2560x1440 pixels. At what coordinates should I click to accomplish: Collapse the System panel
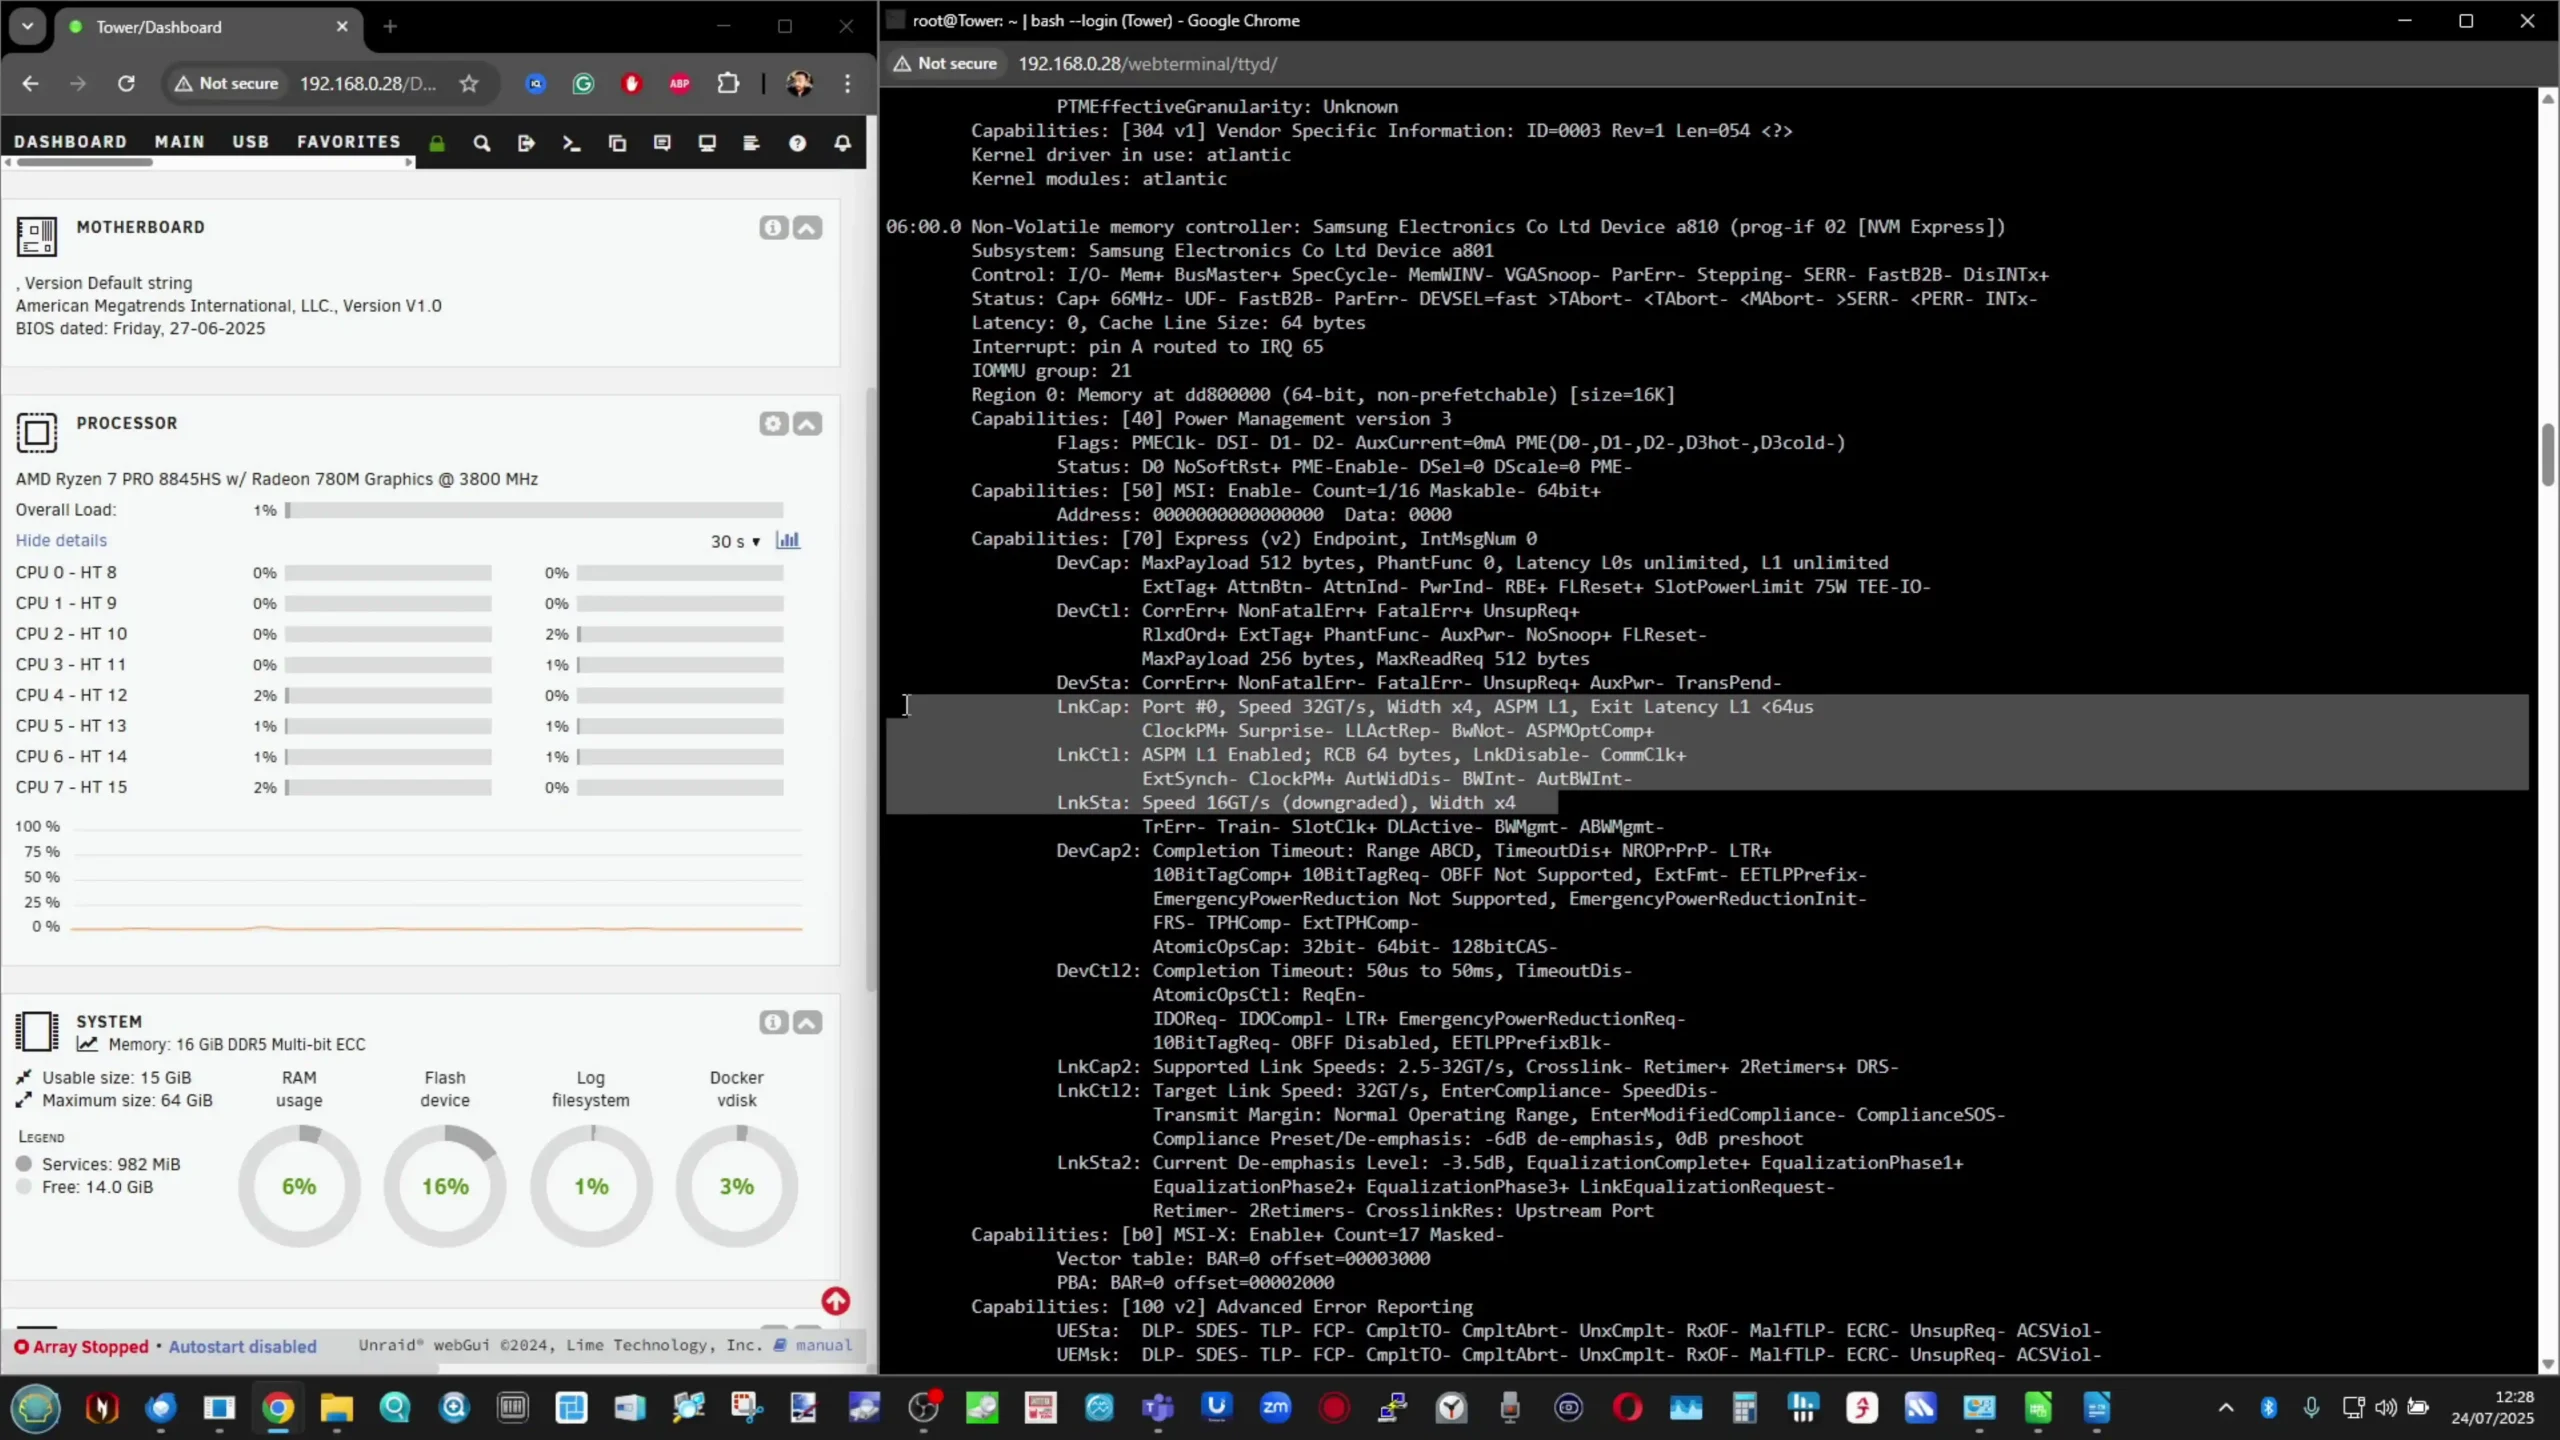point(807,1022)
